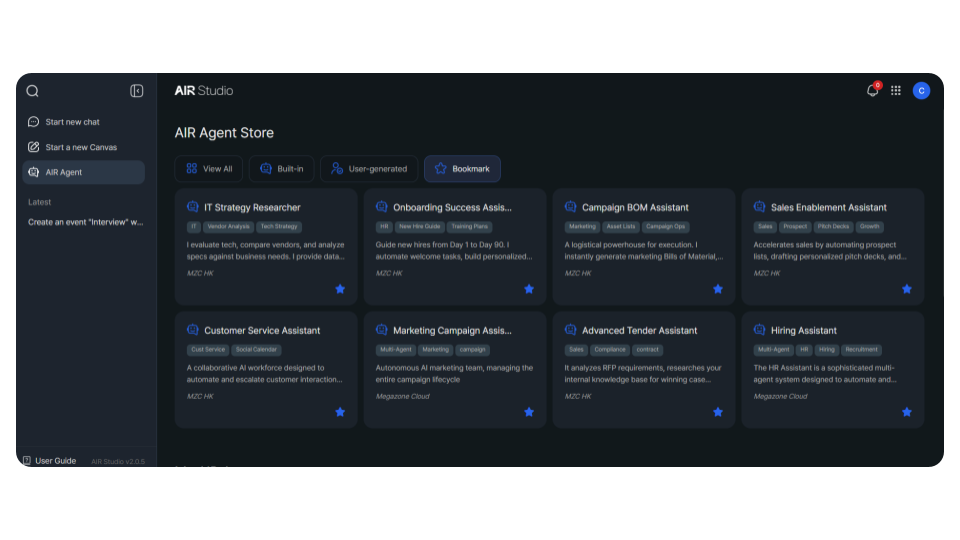This screenshot has width=960, height=540.
Task: Click the AIR Studio logo
Action: (x=203, y=91)
